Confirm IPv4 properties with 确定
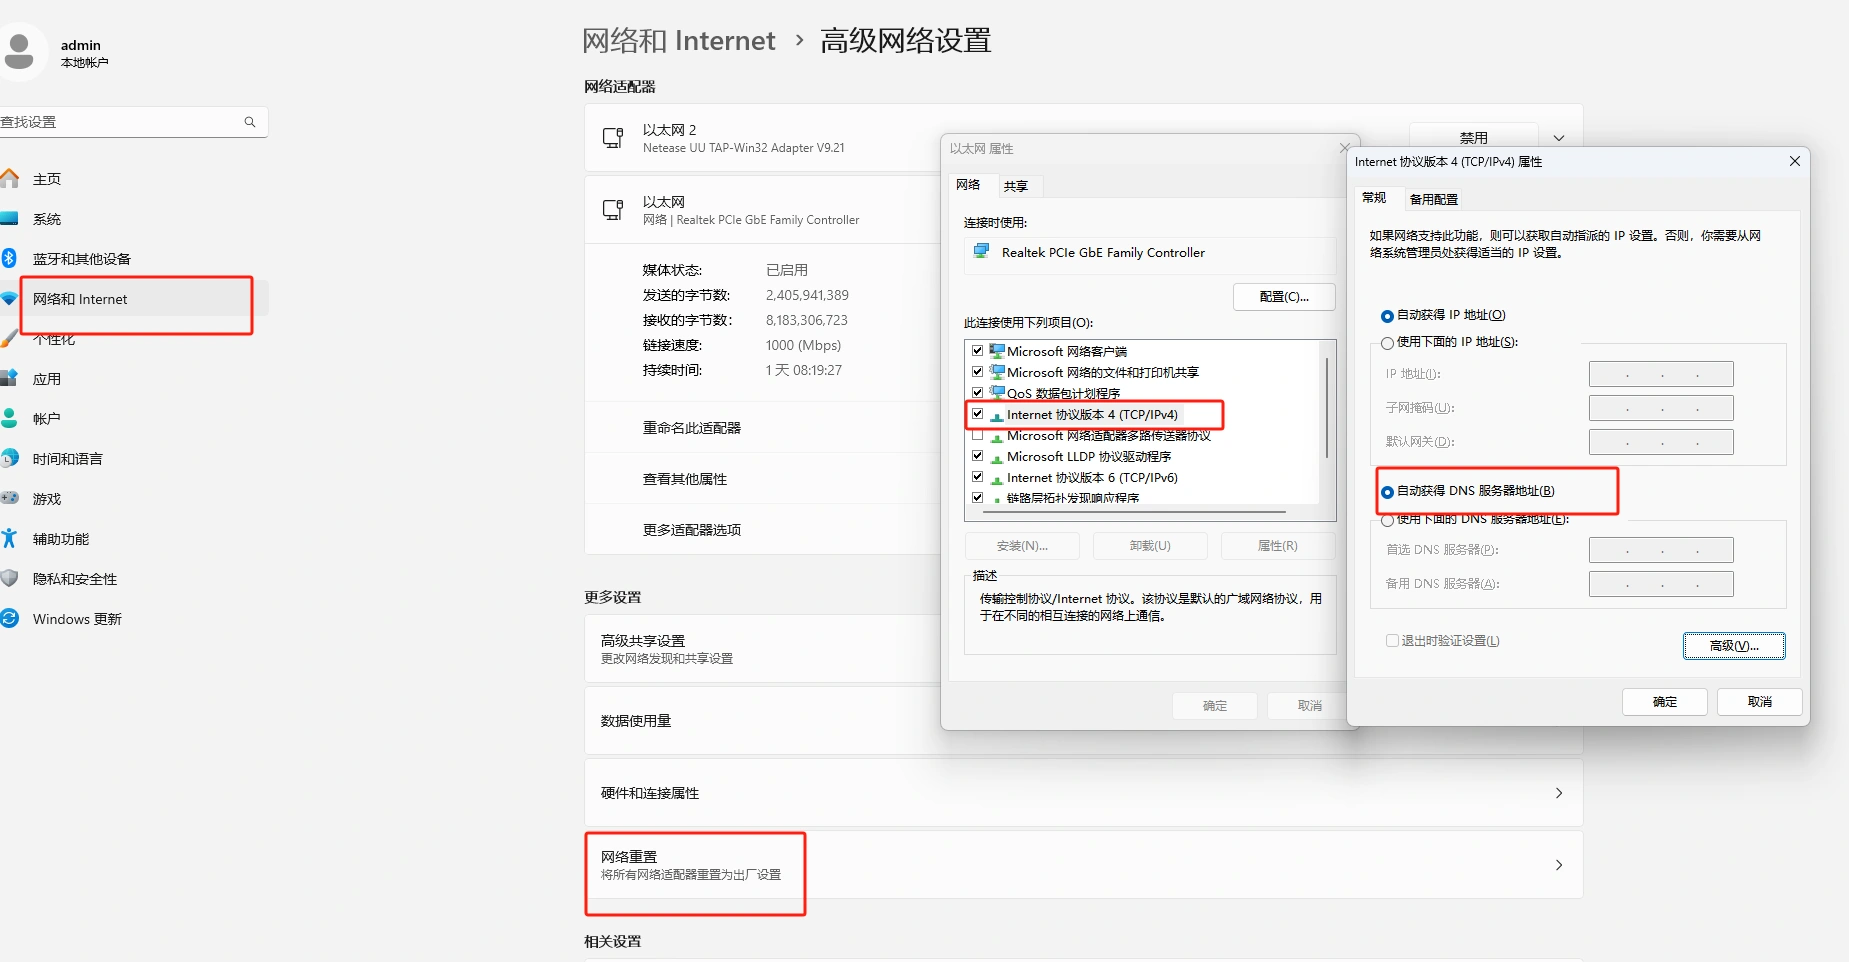The width and height of the screenshot is (1849, 962). coord(1665,702)
